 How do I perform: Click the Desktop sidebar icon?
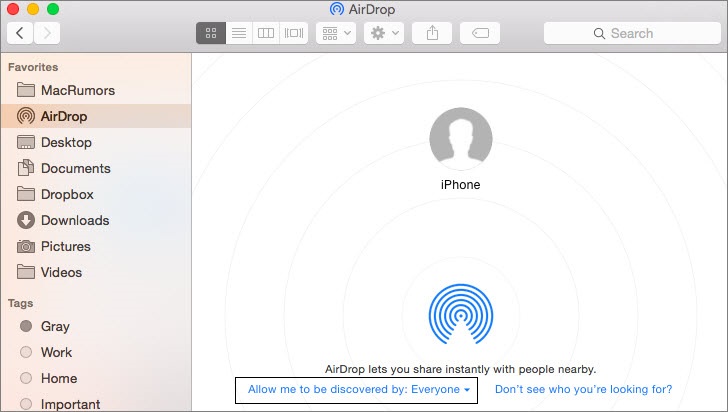pyautogui.click(x=26, y=142)
